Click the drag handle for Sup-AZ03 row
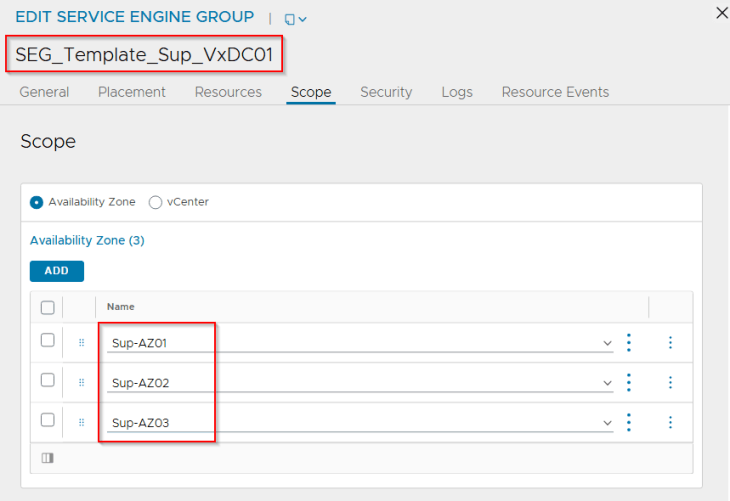This screenshot has width=730, height=501. (x=81, y=422)
